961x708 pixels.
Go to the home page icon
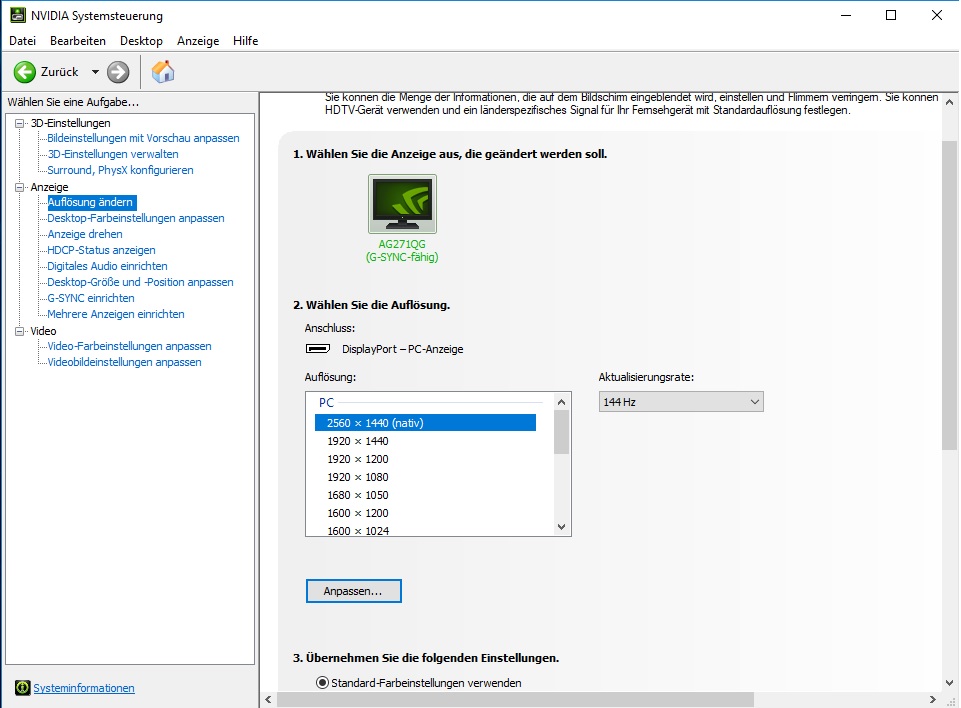163,72
